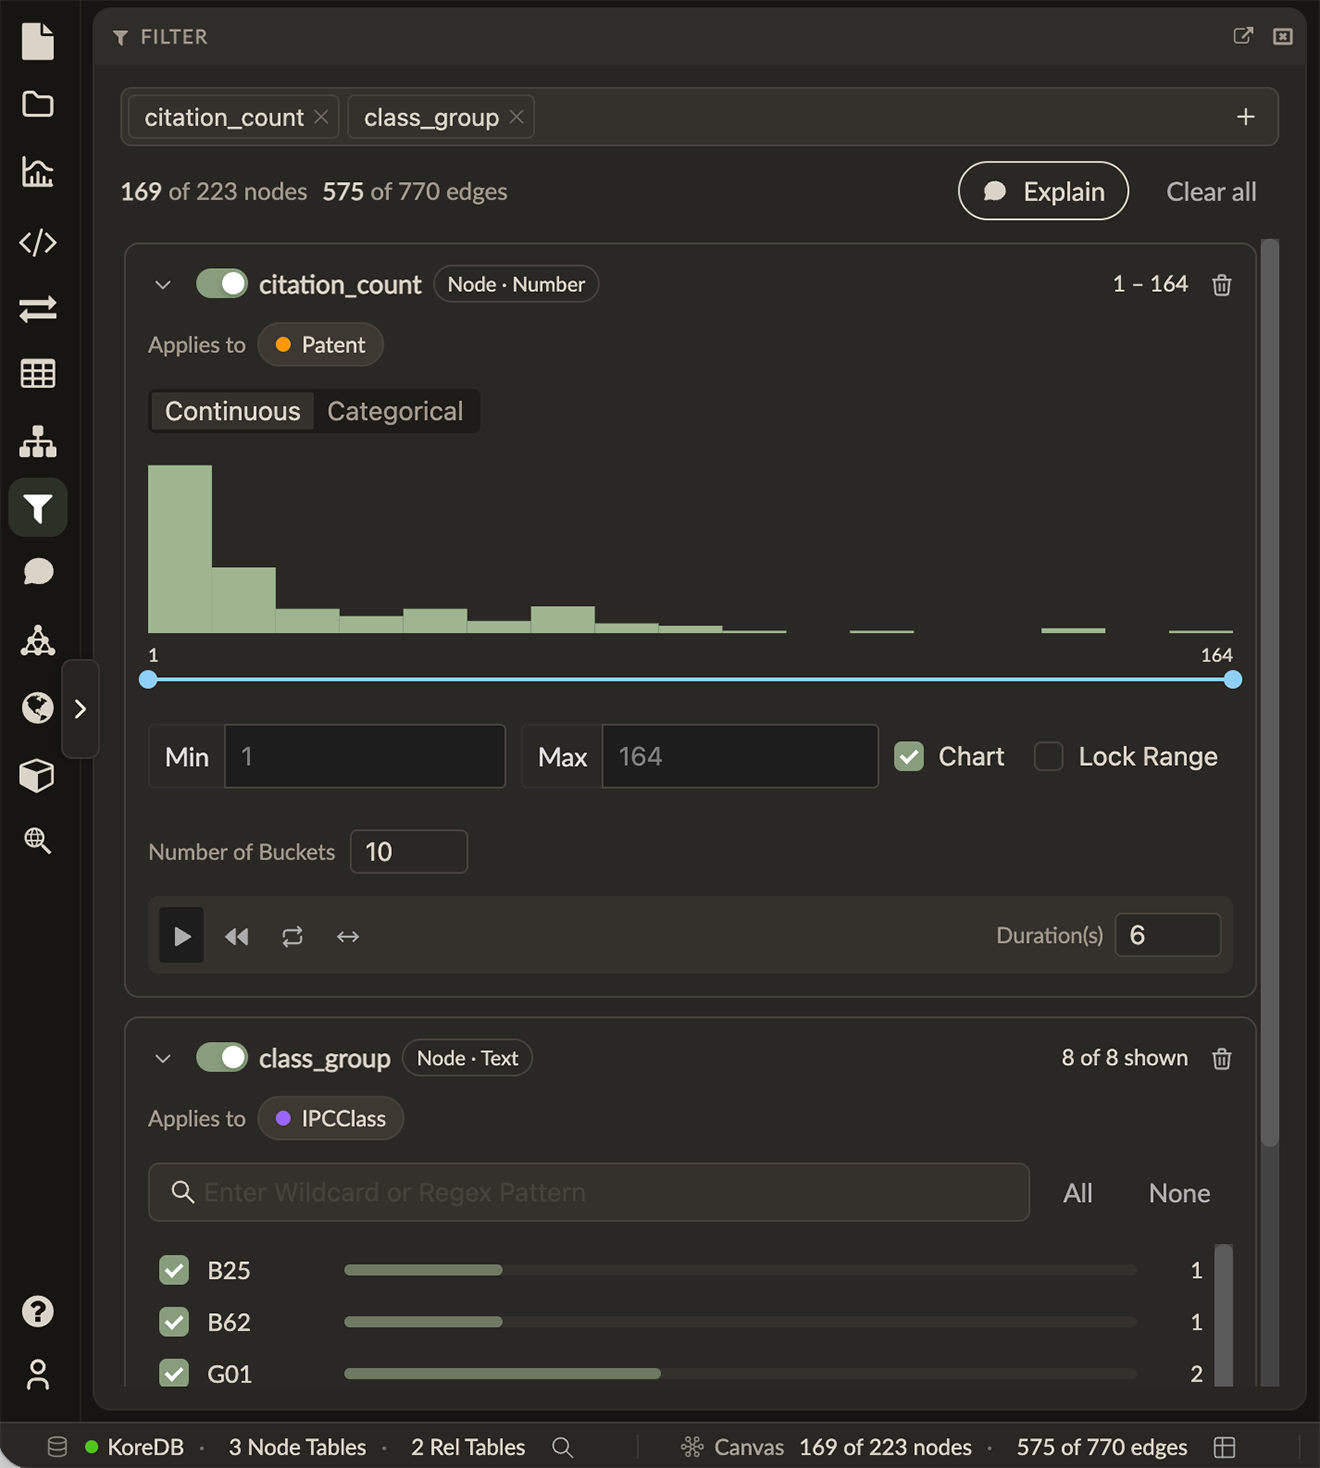Screen dimensions: 1320x1468
Task: Open the 3D cube sidebar icon
Action: [x=38, y=775]
